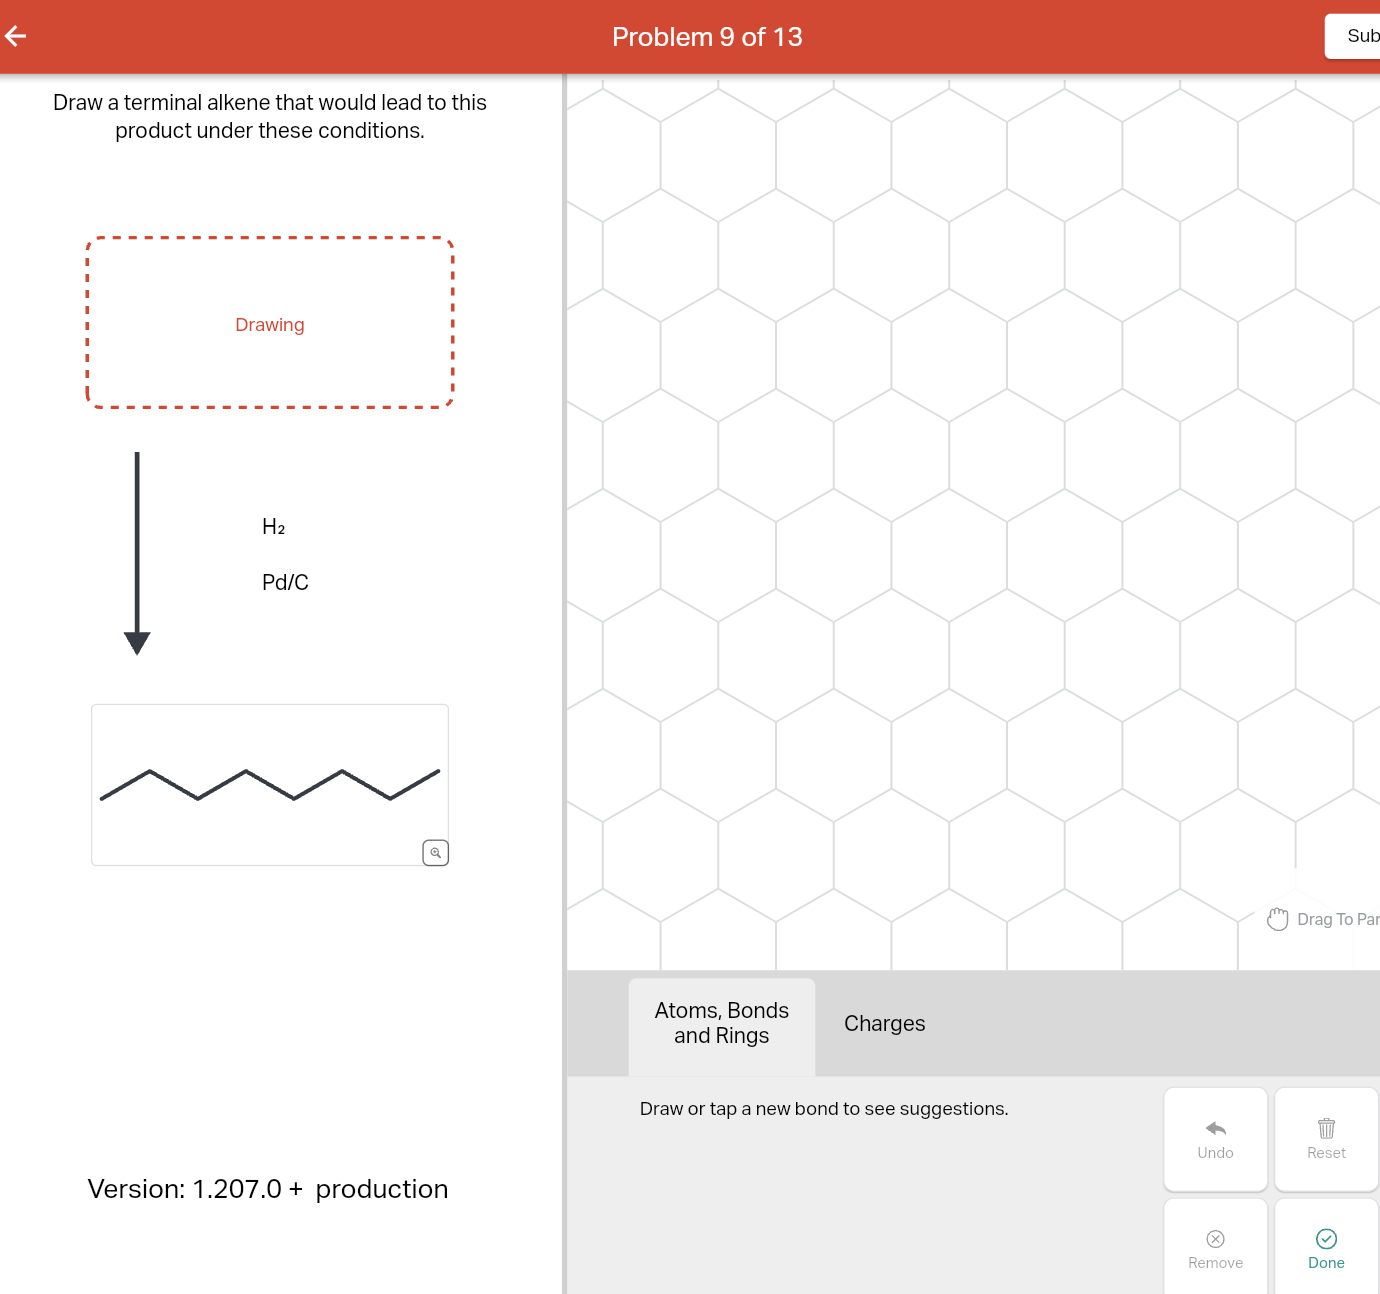The width and height of the screenshot is (1380, 1294).
Task: Click the 'Draw or tap a new bond' hint area
Action: 824,1108
